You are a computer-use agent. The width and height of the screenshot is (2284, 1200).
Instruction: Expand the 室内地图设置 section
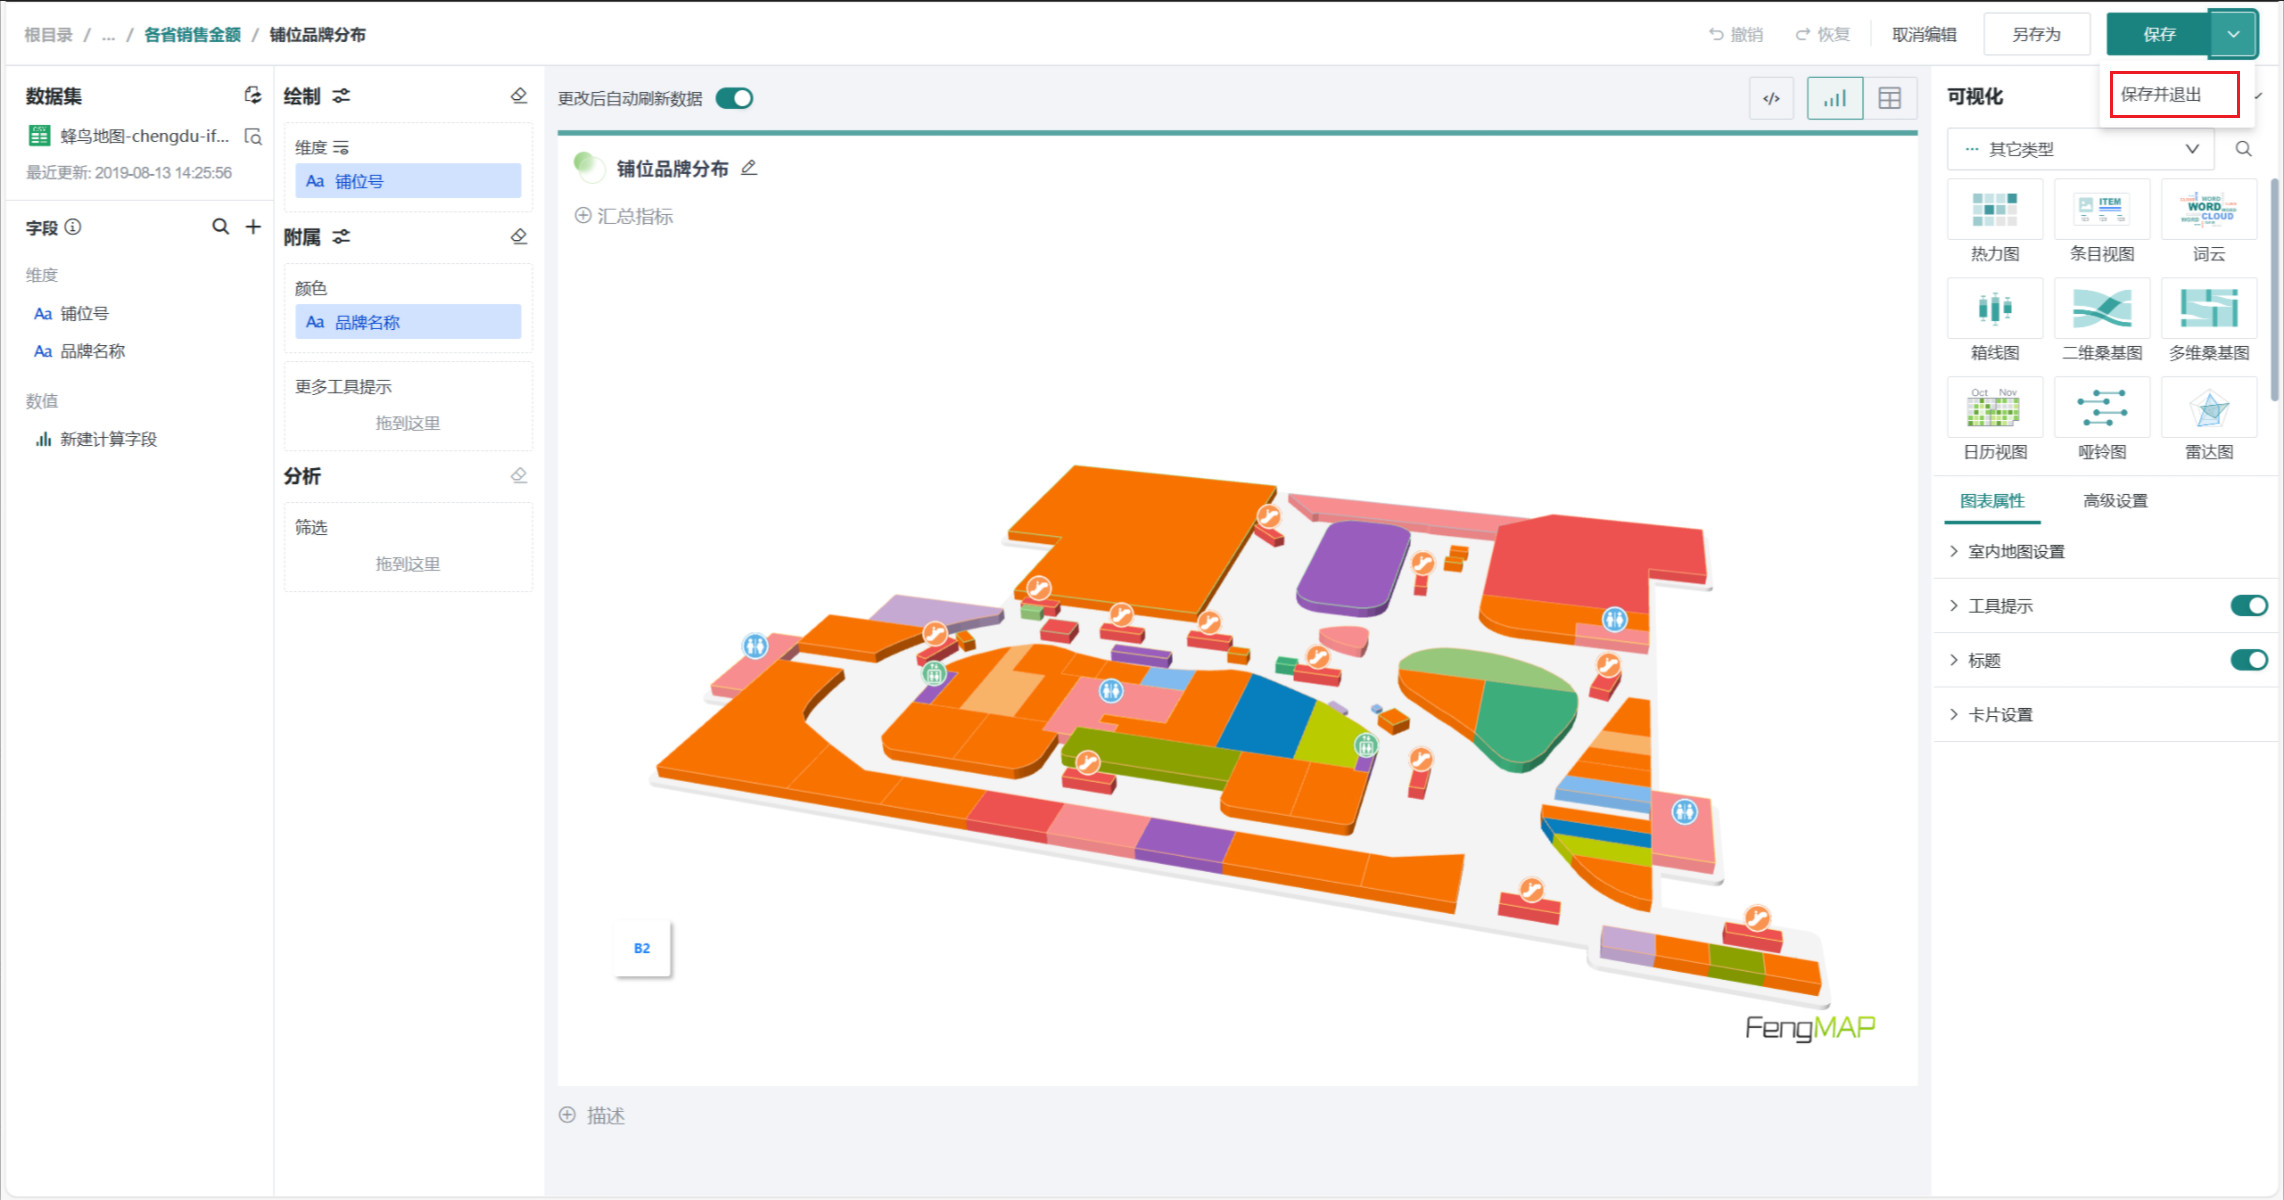[2015, 551]
